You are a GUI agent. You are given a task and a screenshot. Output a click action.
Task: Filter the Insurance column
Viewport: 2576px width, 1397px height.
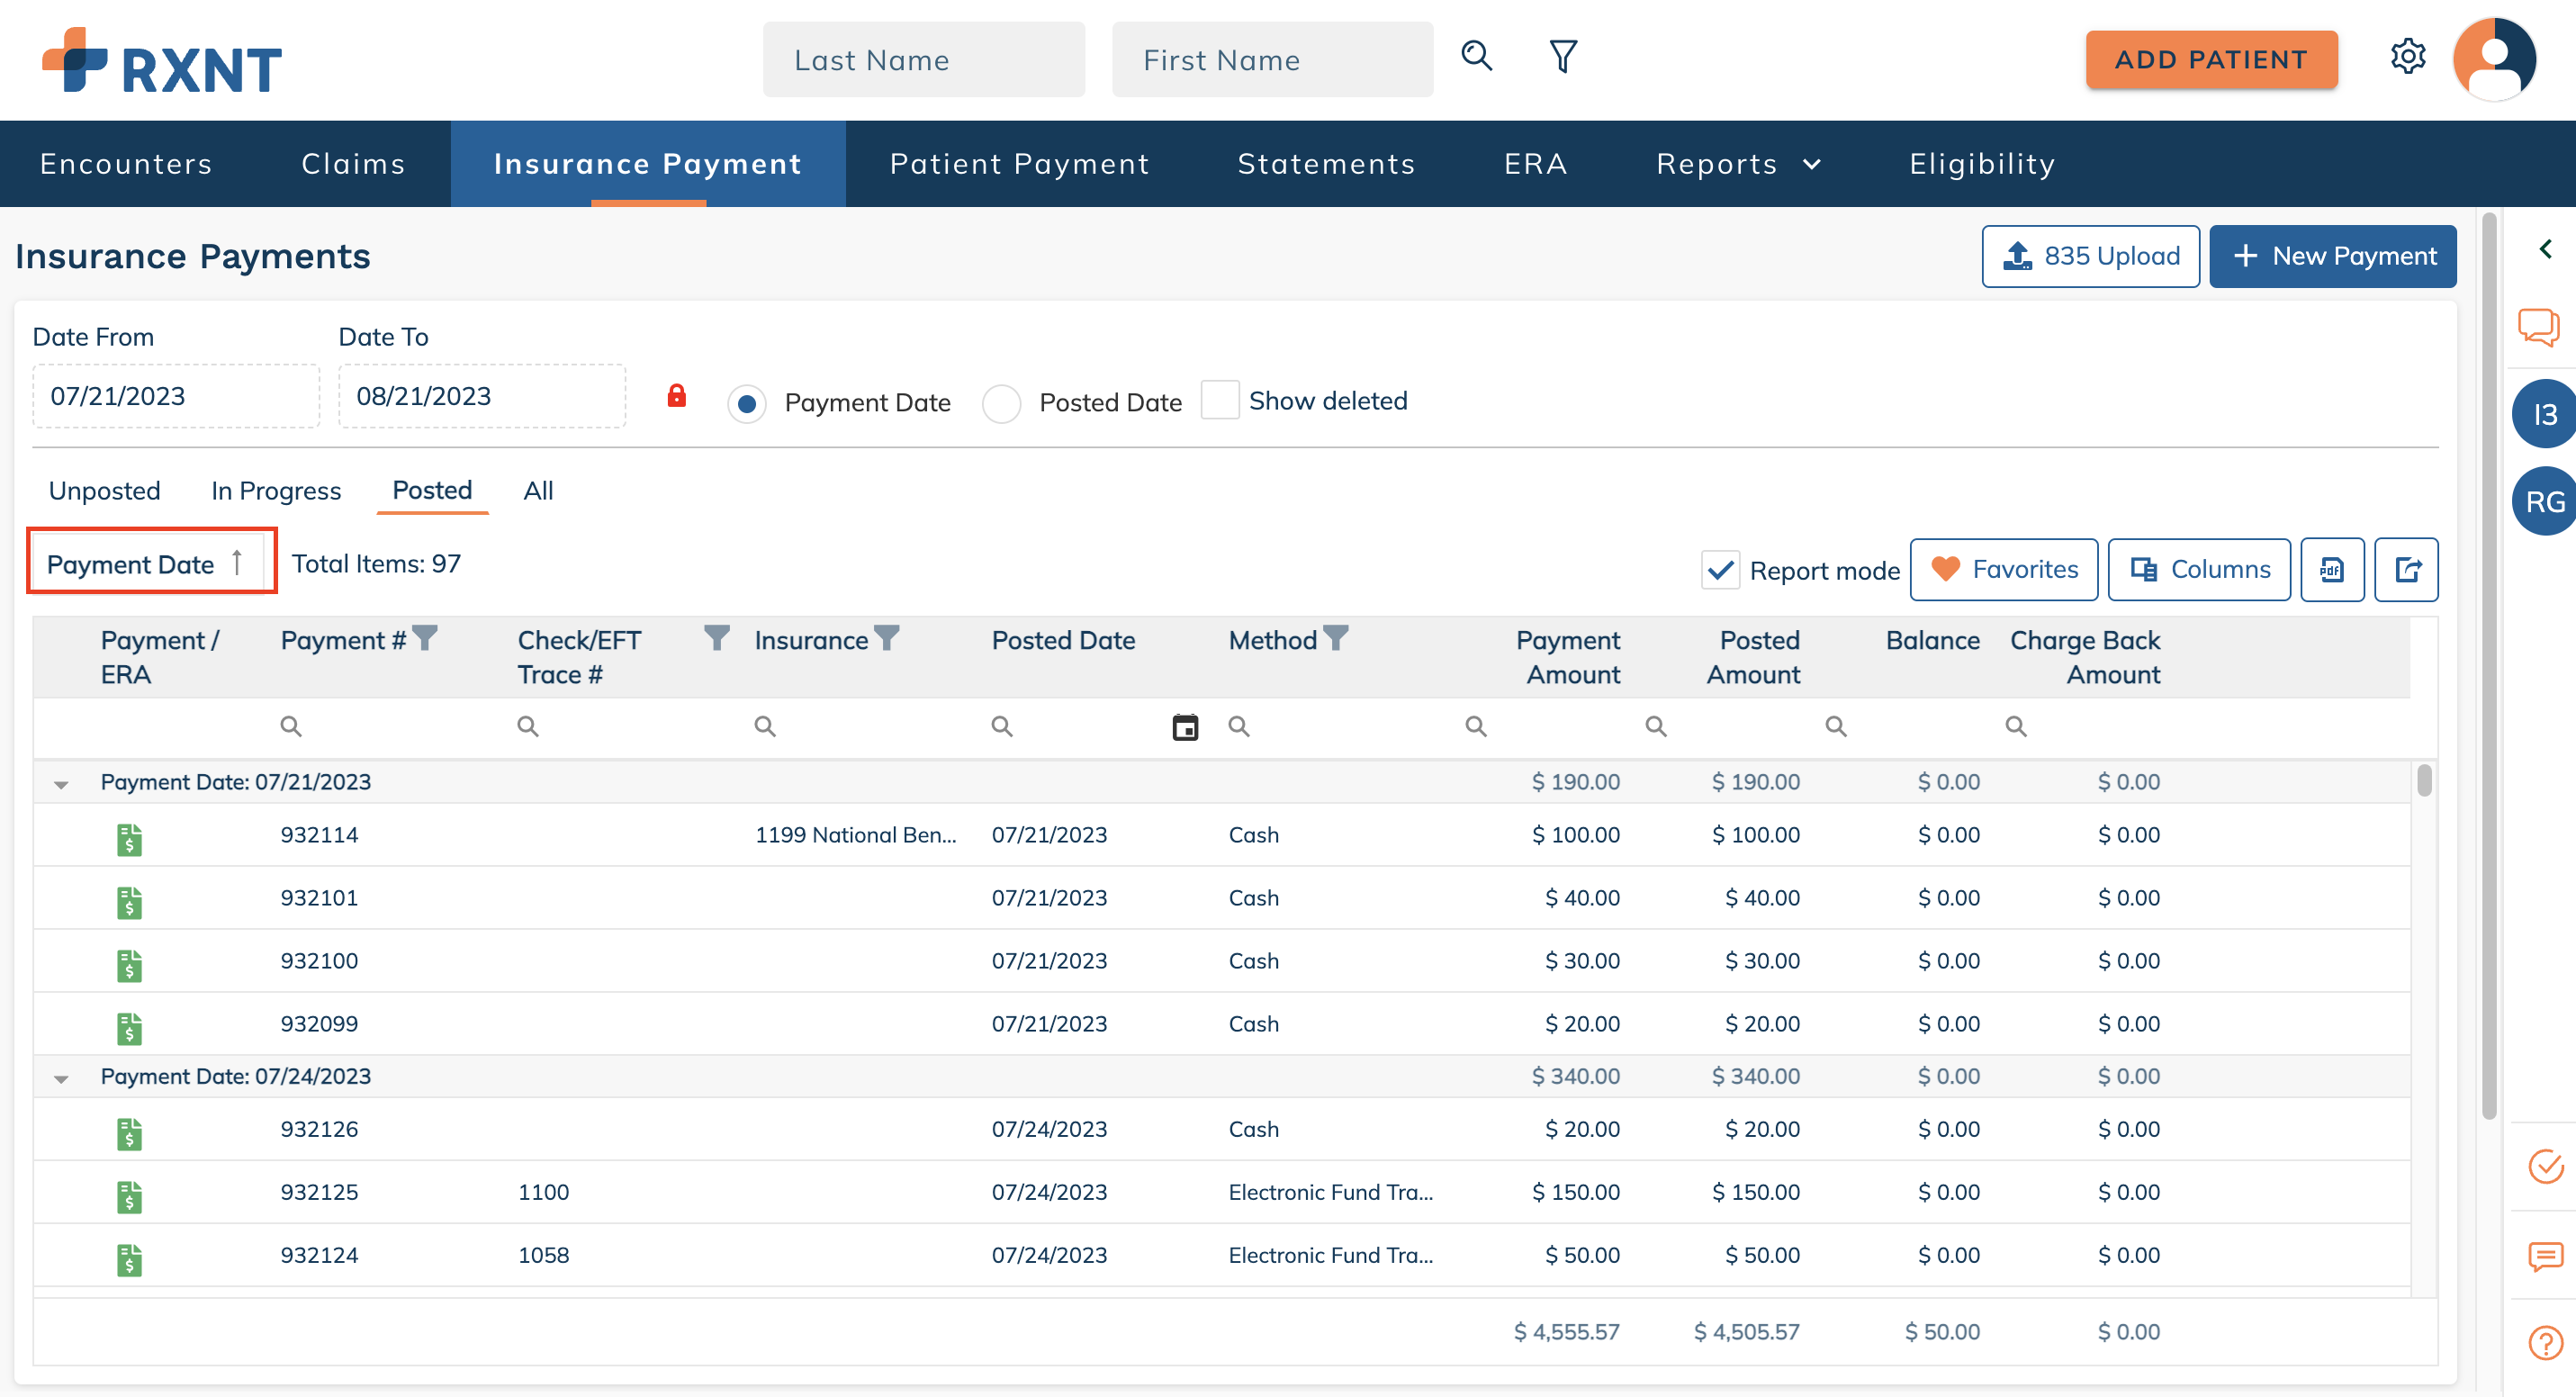coord(887,638)
